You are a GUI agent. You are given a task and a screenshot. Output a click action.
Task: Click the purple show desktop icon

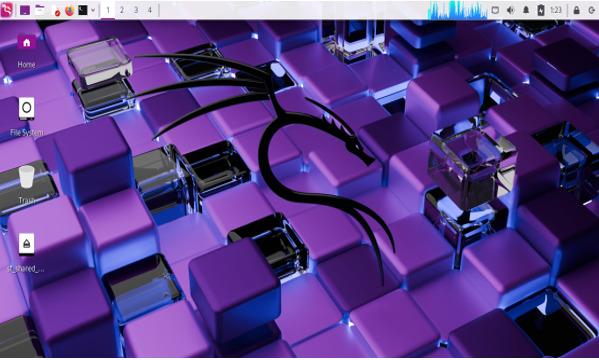click(x=25, y=10)
